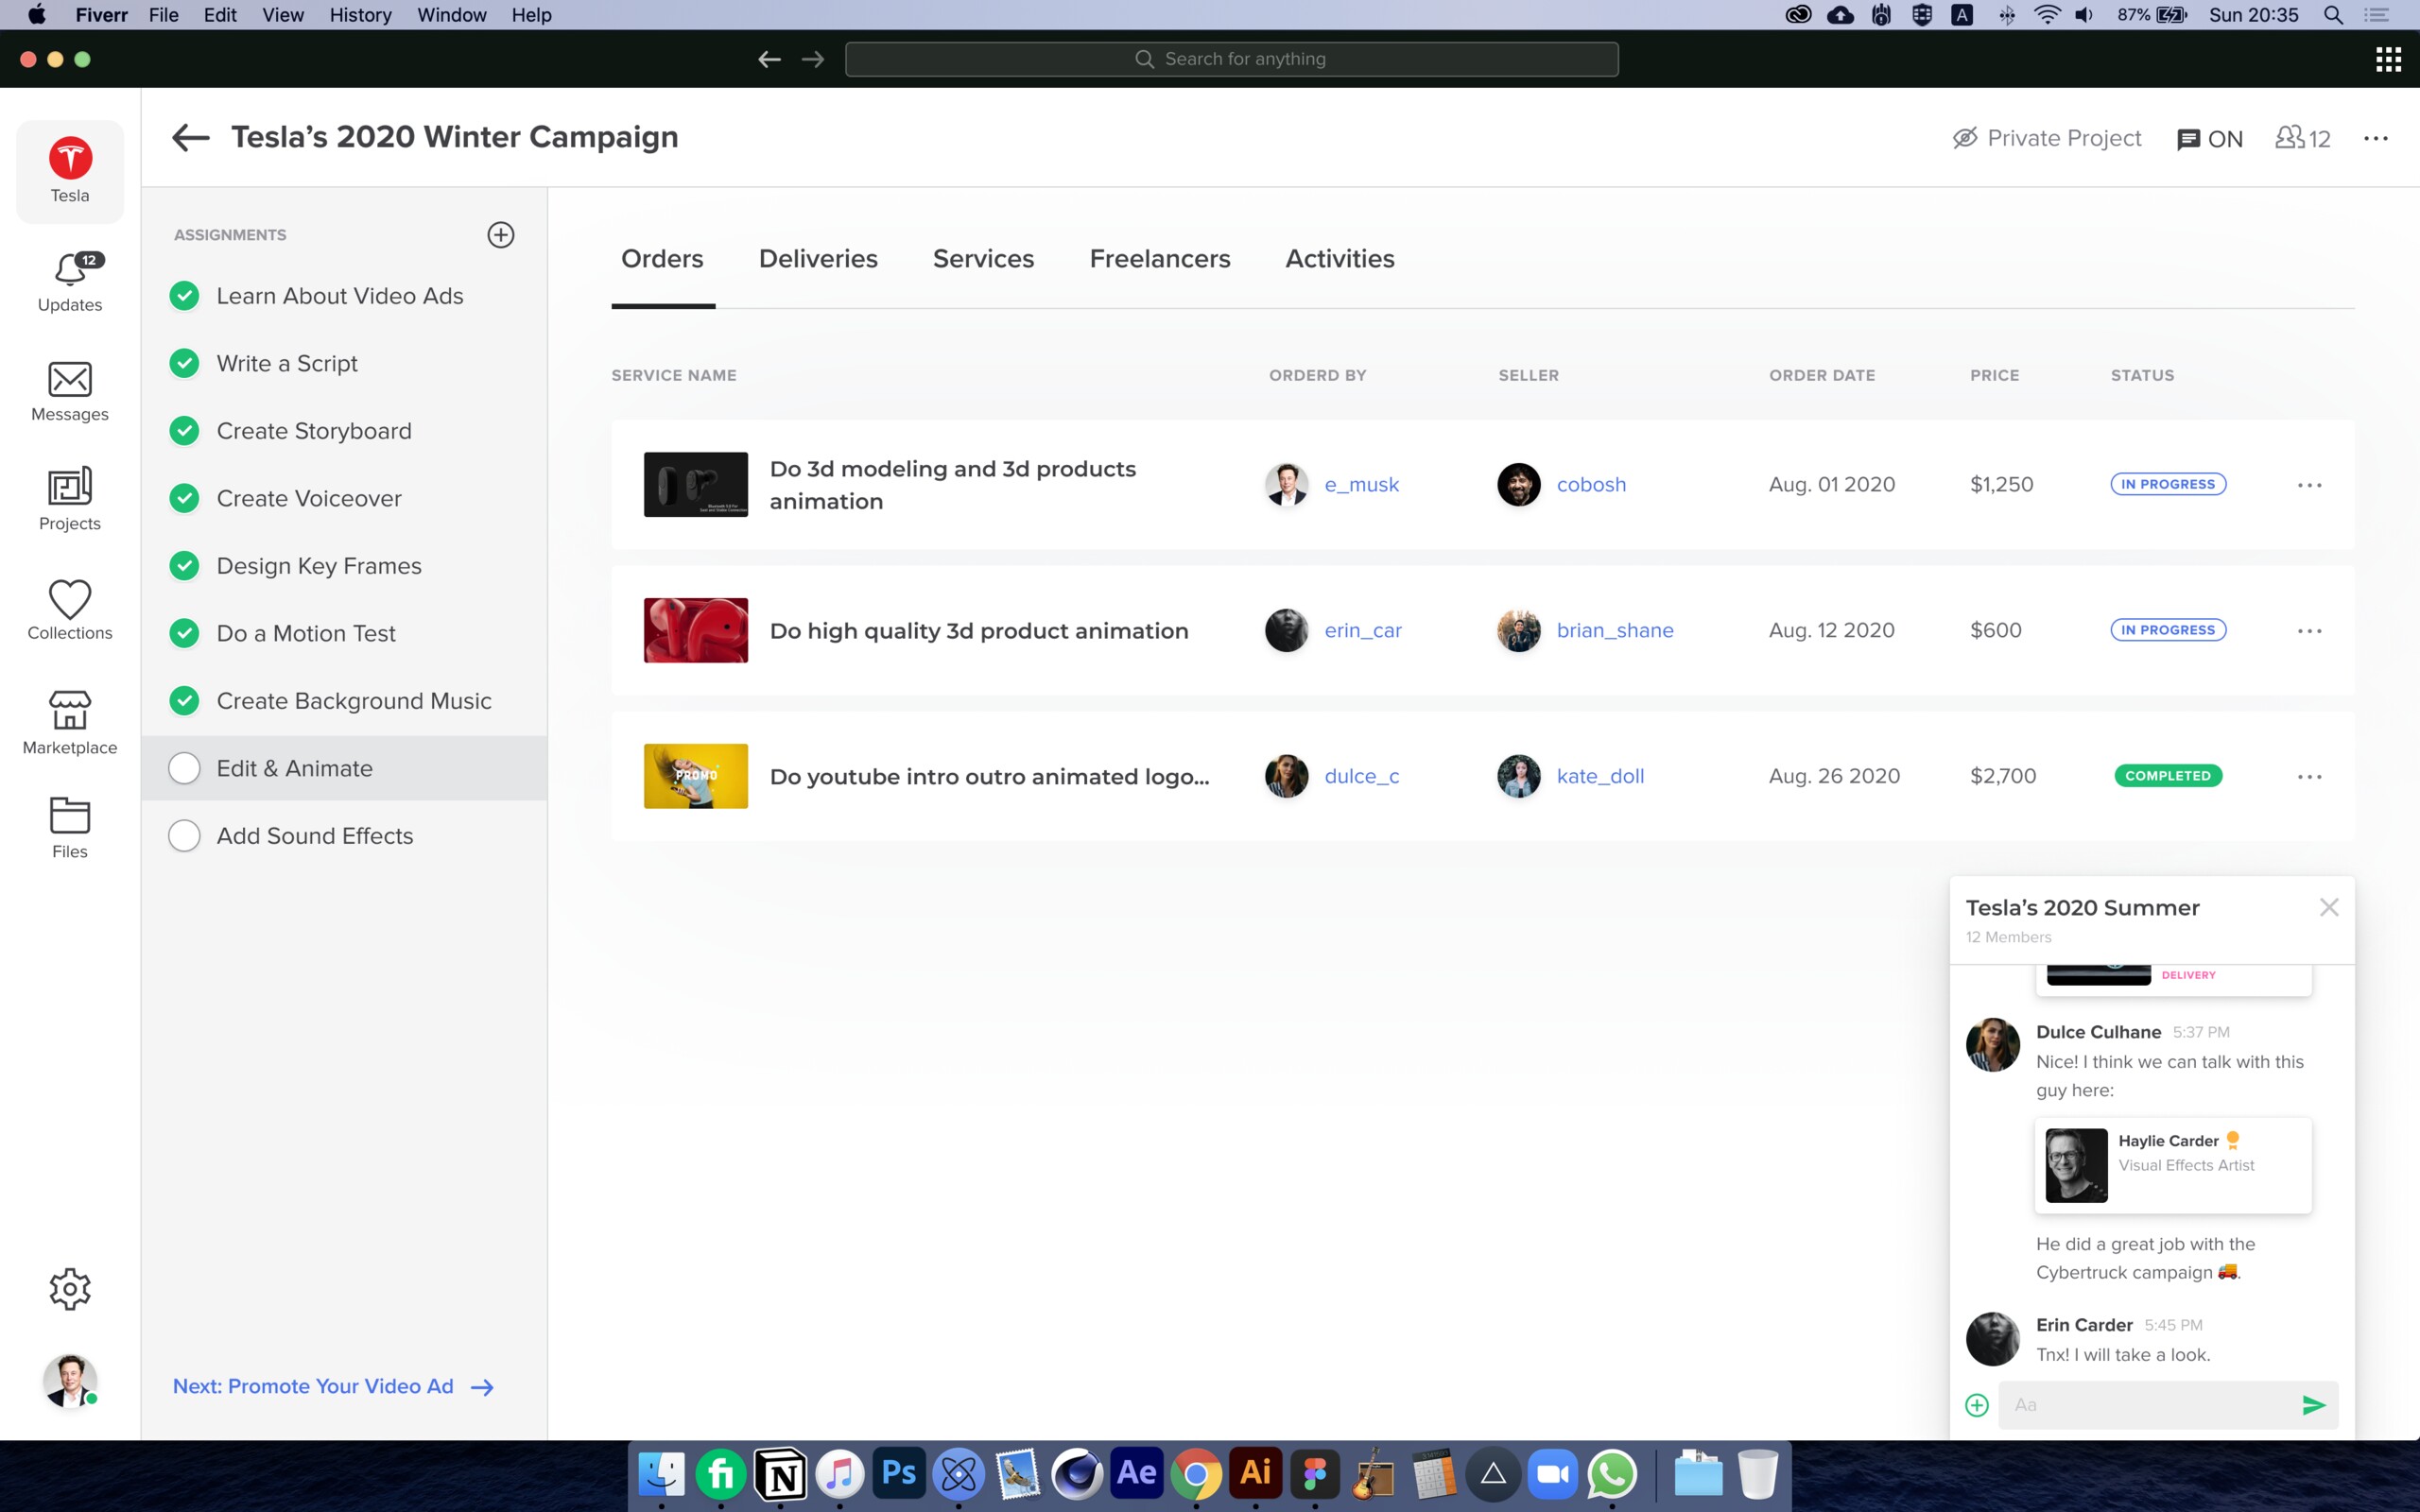The height and width of the screenshot is (1512, 2420).
Task: Open the youtube intro outro order thumbnail
Action: point(695,776)
